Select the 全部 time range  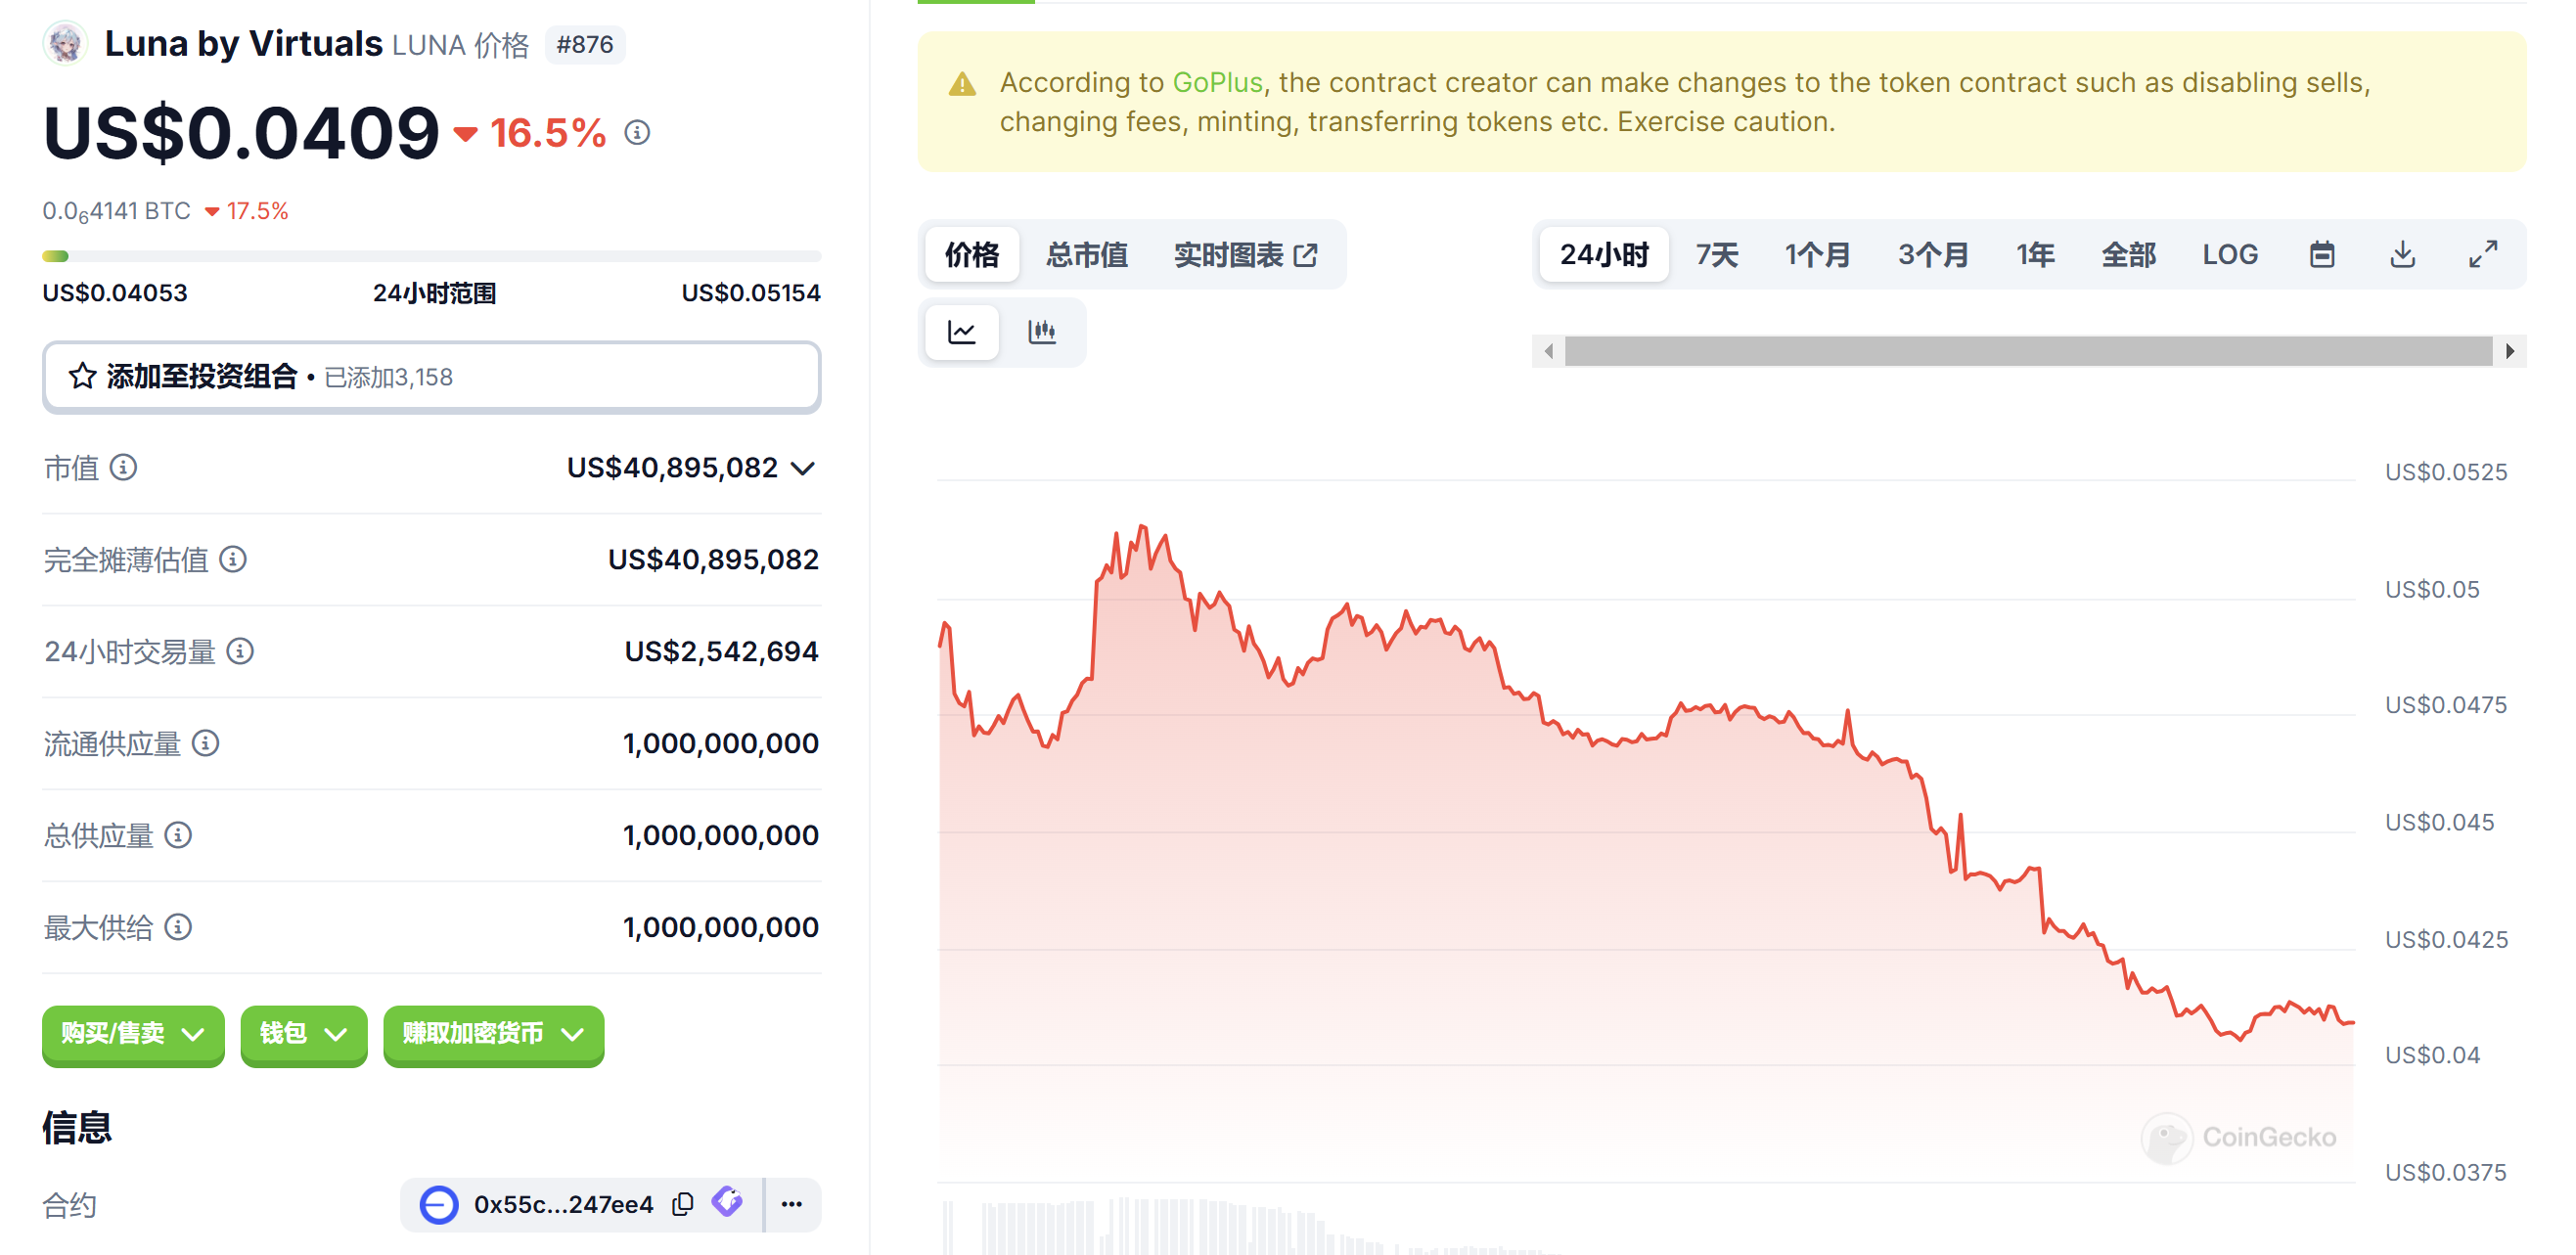pos(2129,255)
